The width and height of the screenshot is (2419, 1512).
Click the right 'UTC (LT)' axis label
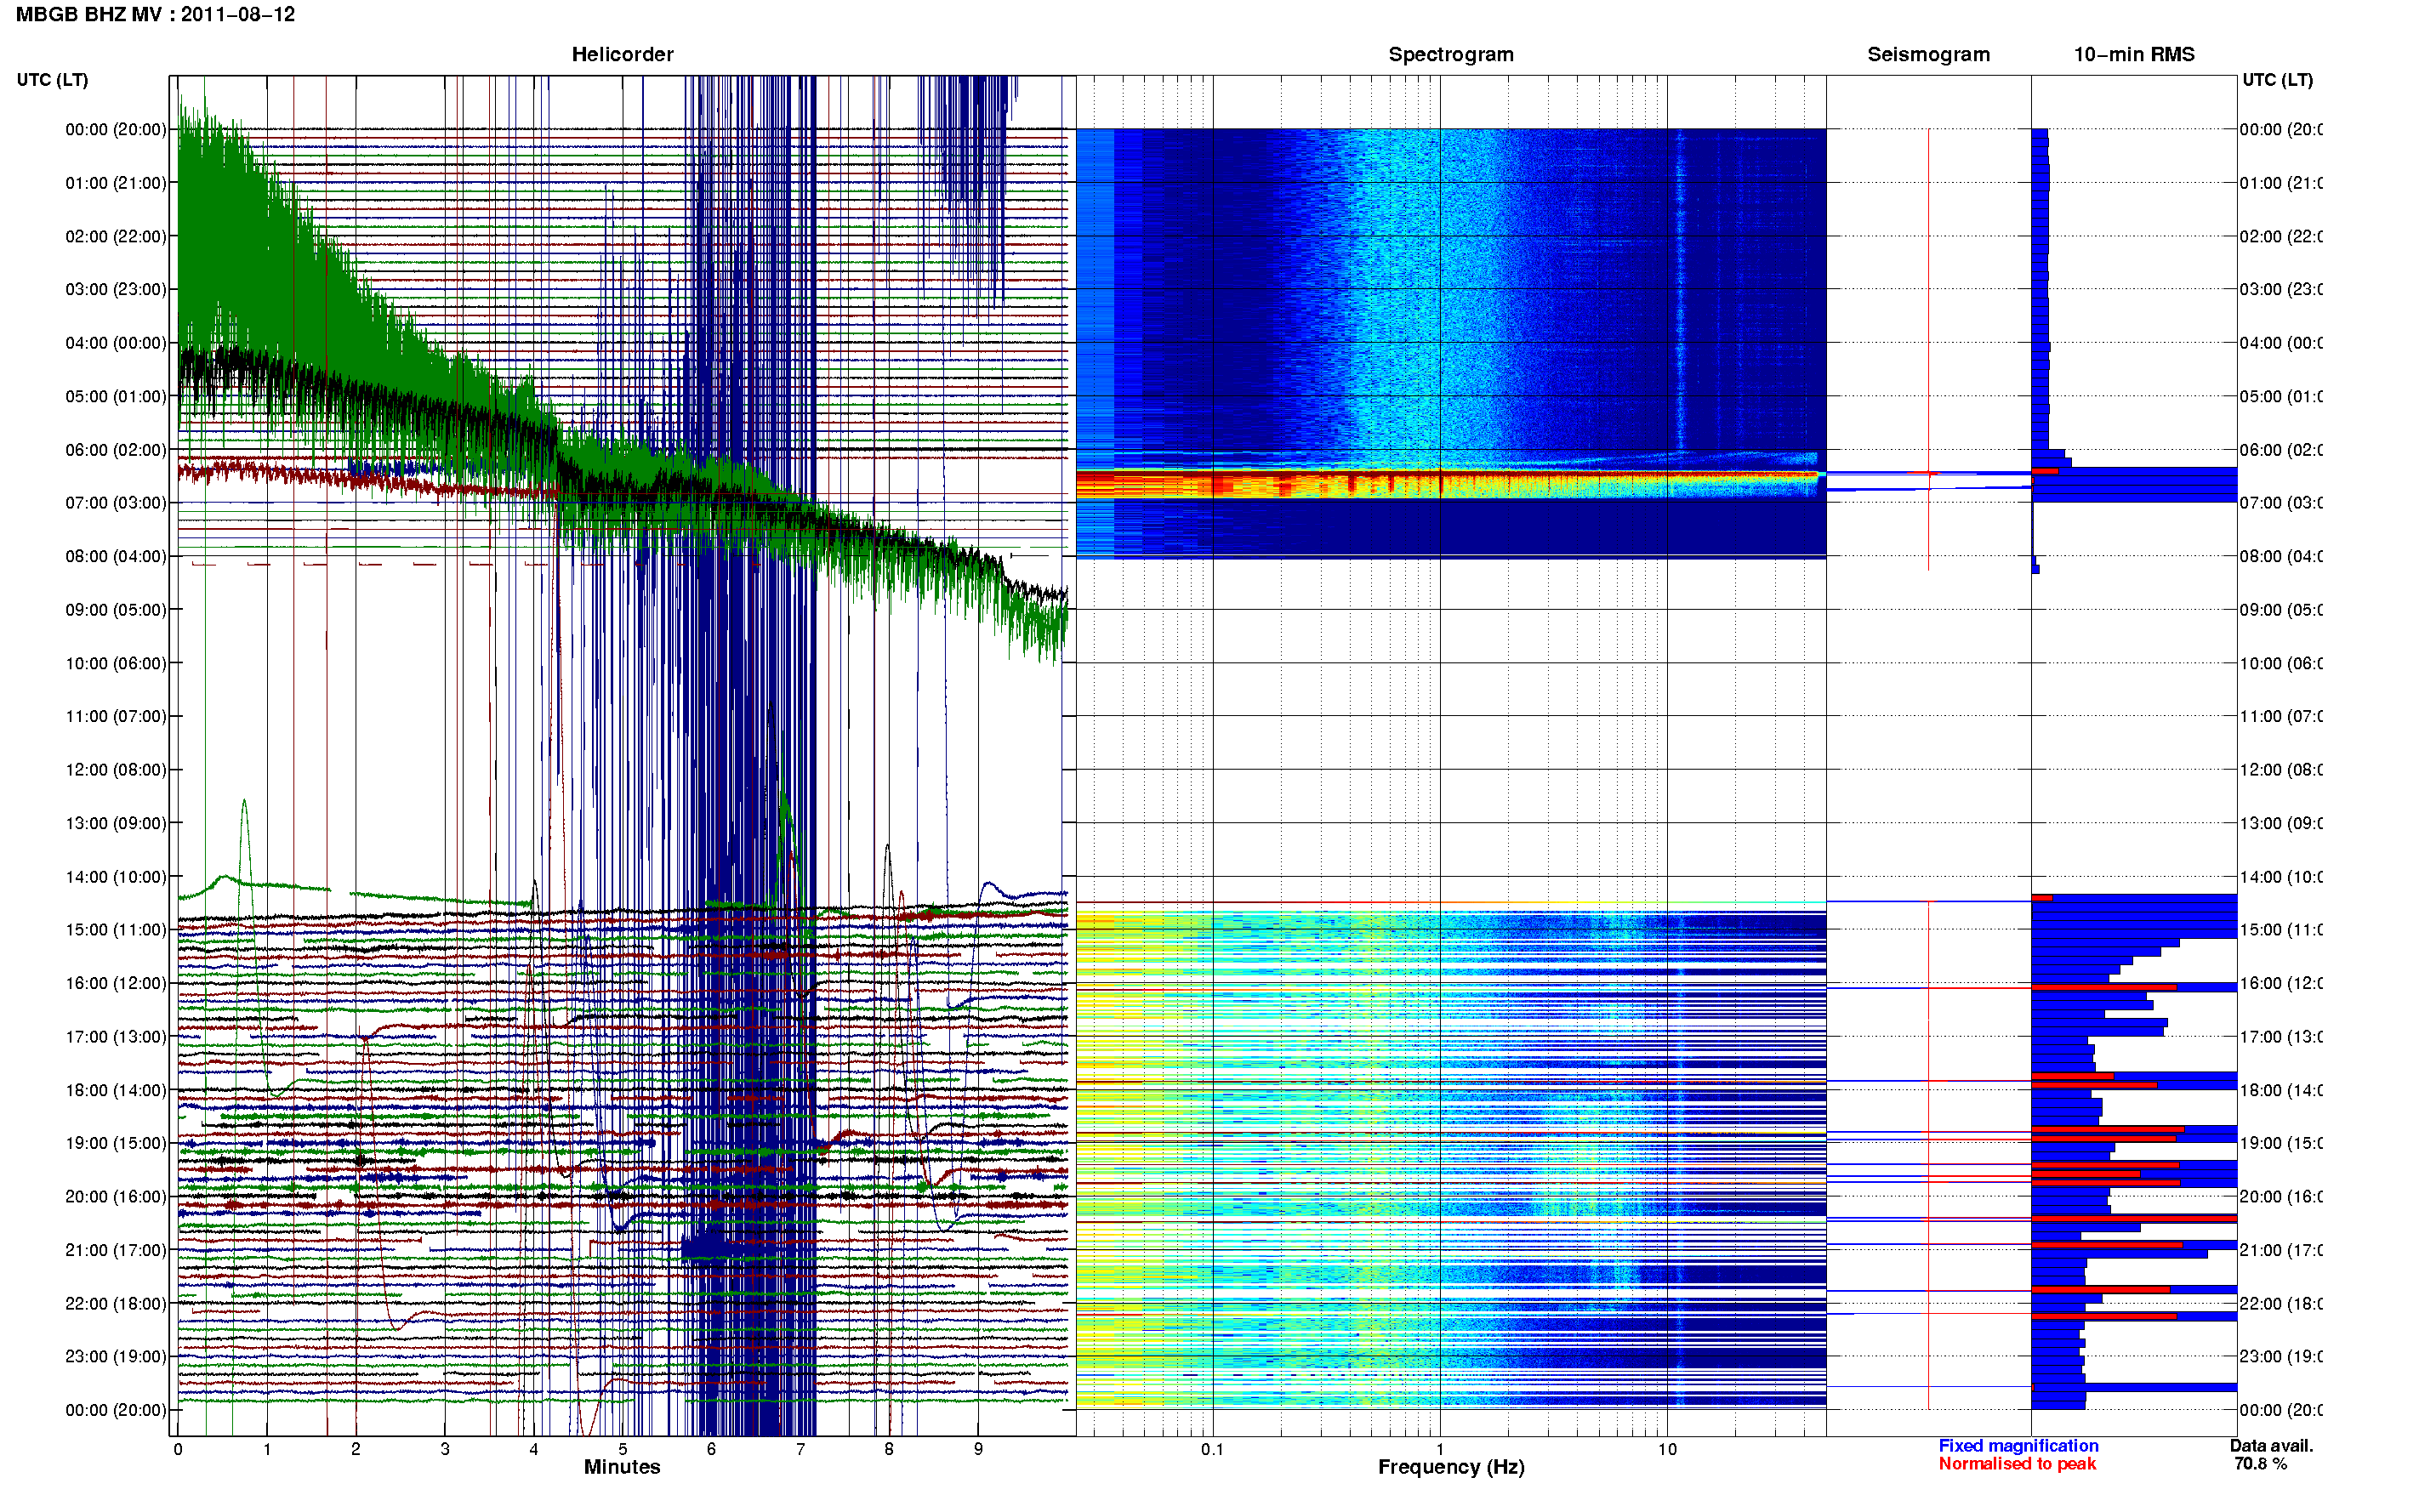pyautogui.click(x=2277, y=80)
